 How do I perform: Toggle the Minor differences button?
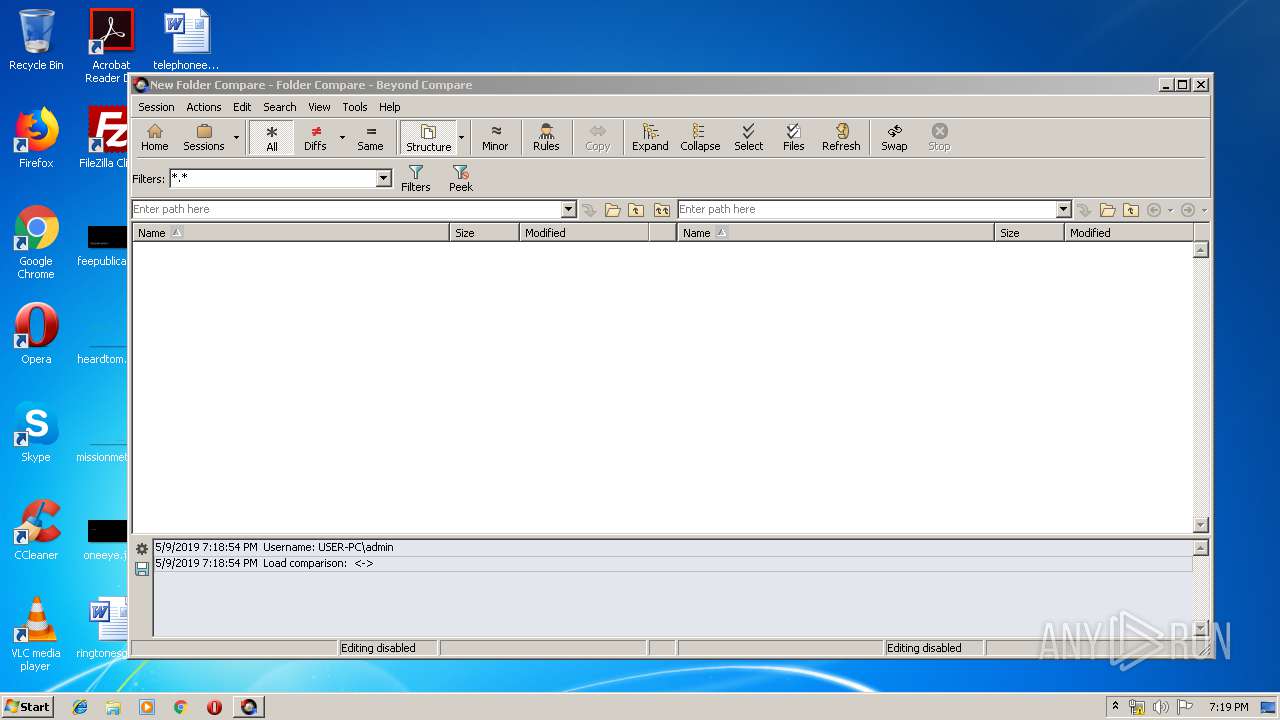[495, 138]
